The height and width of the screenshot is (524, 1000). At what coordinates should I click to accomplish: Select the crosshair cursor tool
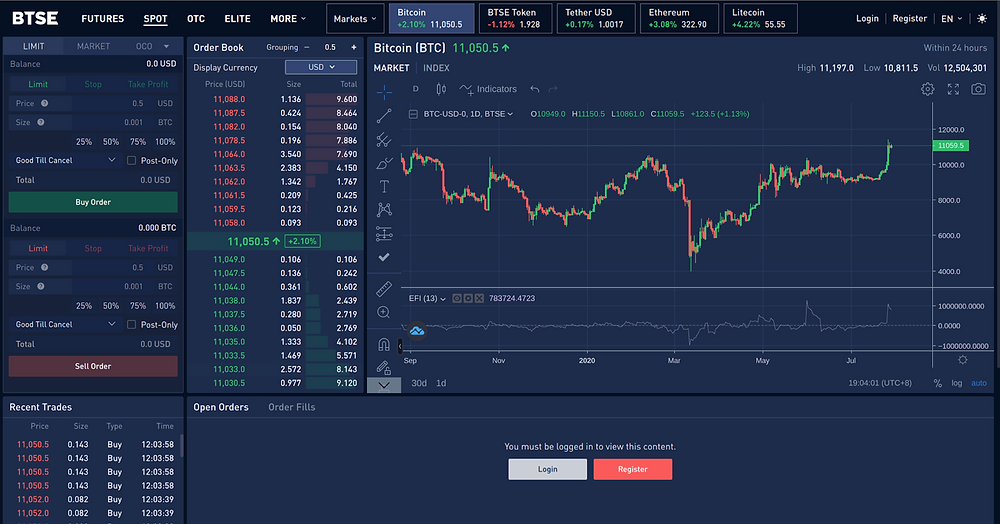[x=384, y=93]
